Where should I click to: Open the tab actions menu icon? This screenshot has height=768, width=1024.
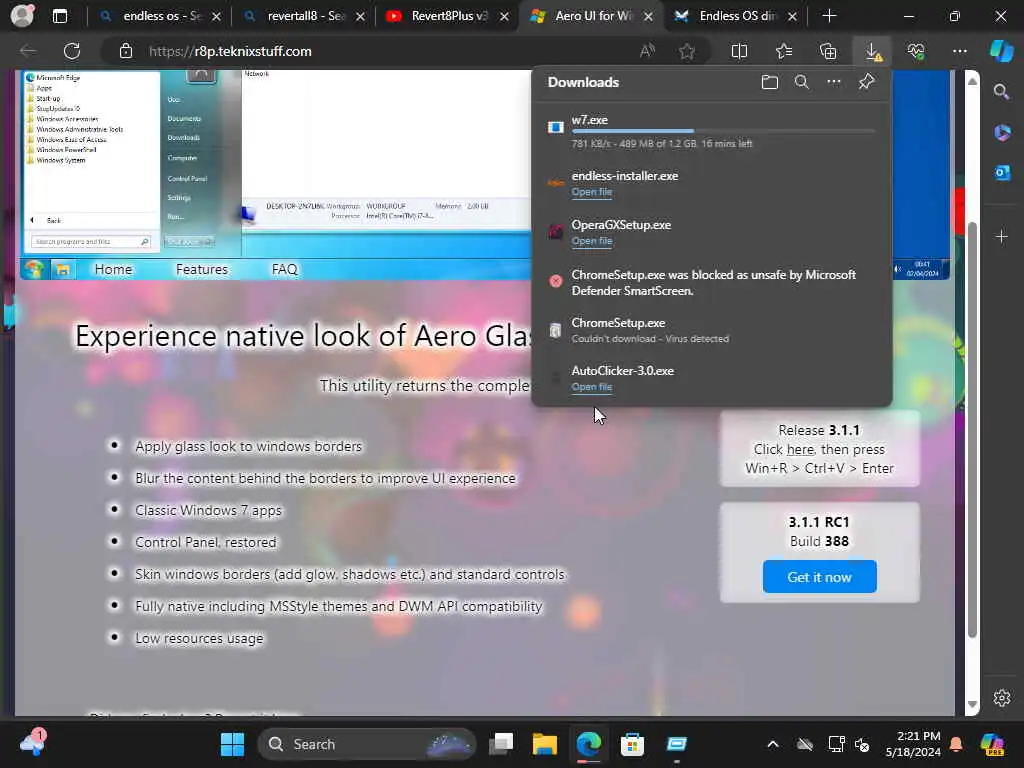[x=59, y=16]
